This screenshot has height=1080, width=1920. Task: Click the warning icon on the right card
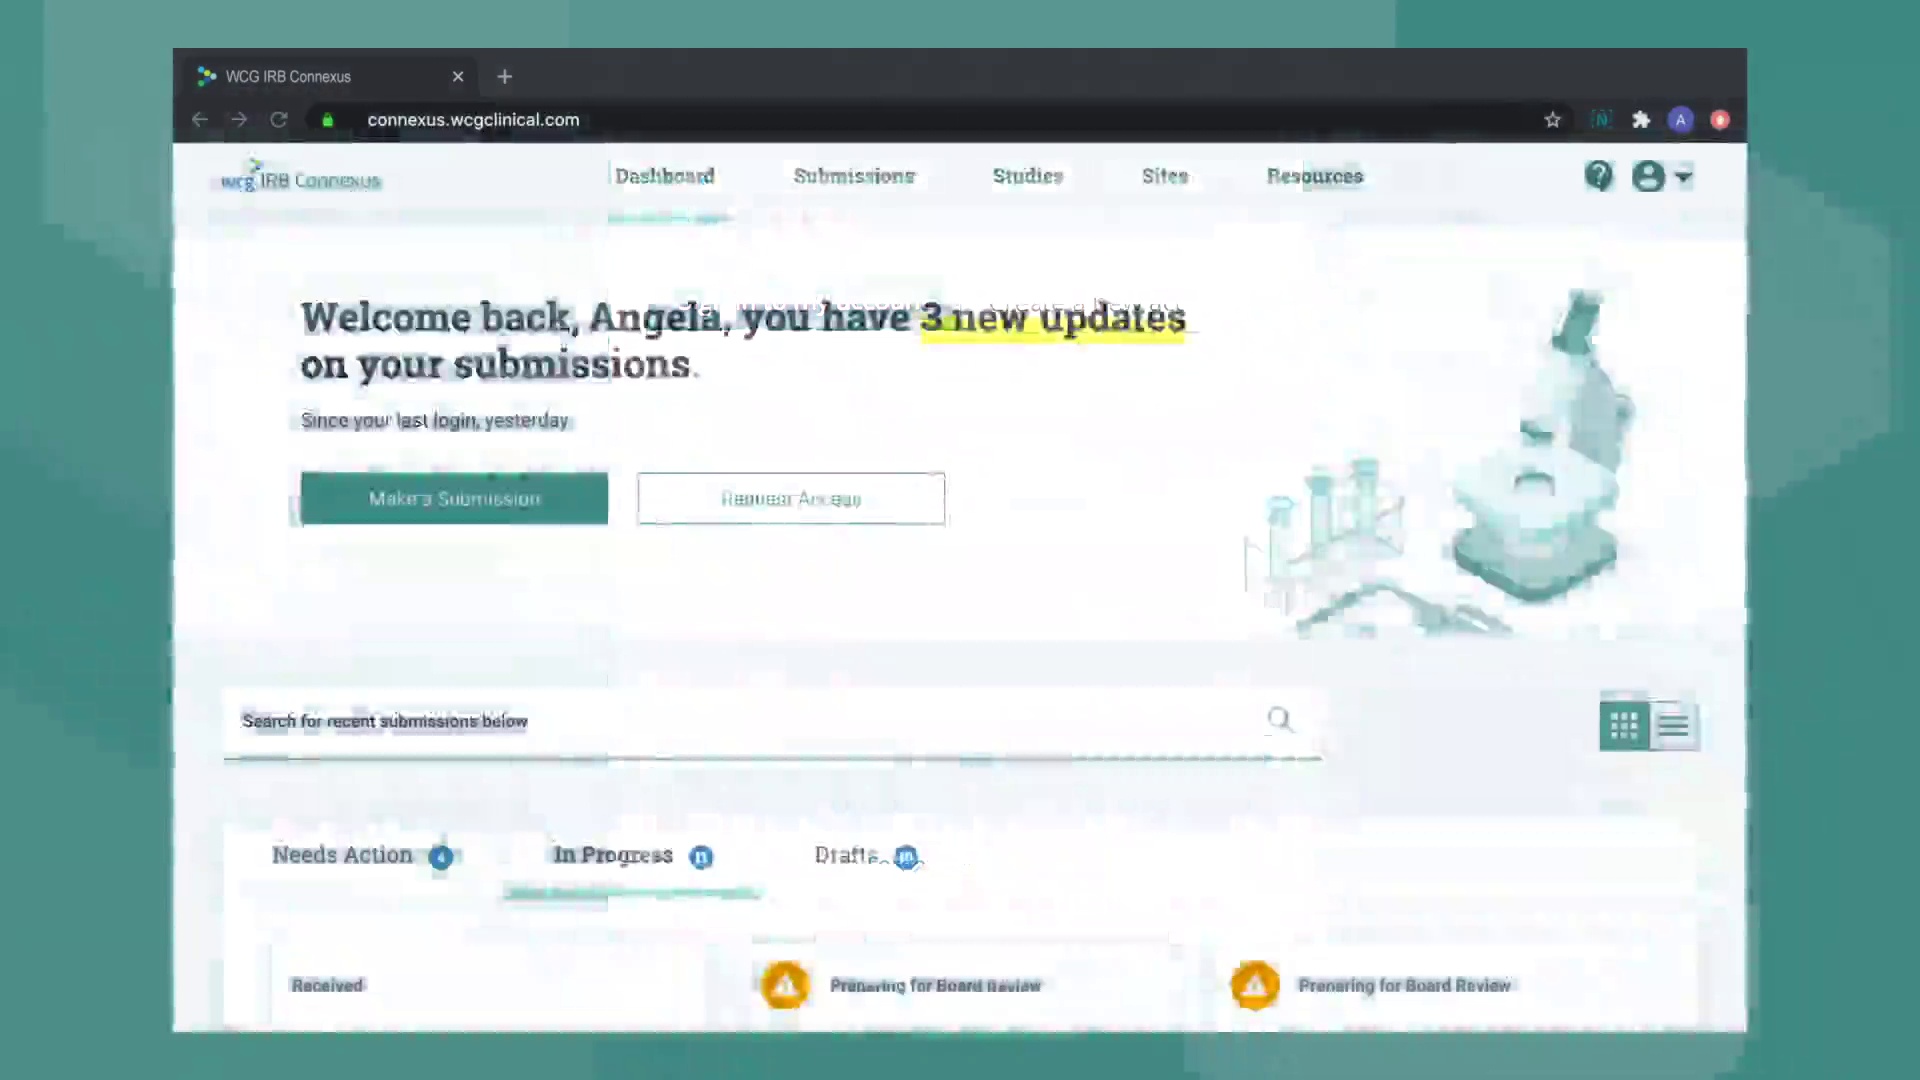[1255, 985]
